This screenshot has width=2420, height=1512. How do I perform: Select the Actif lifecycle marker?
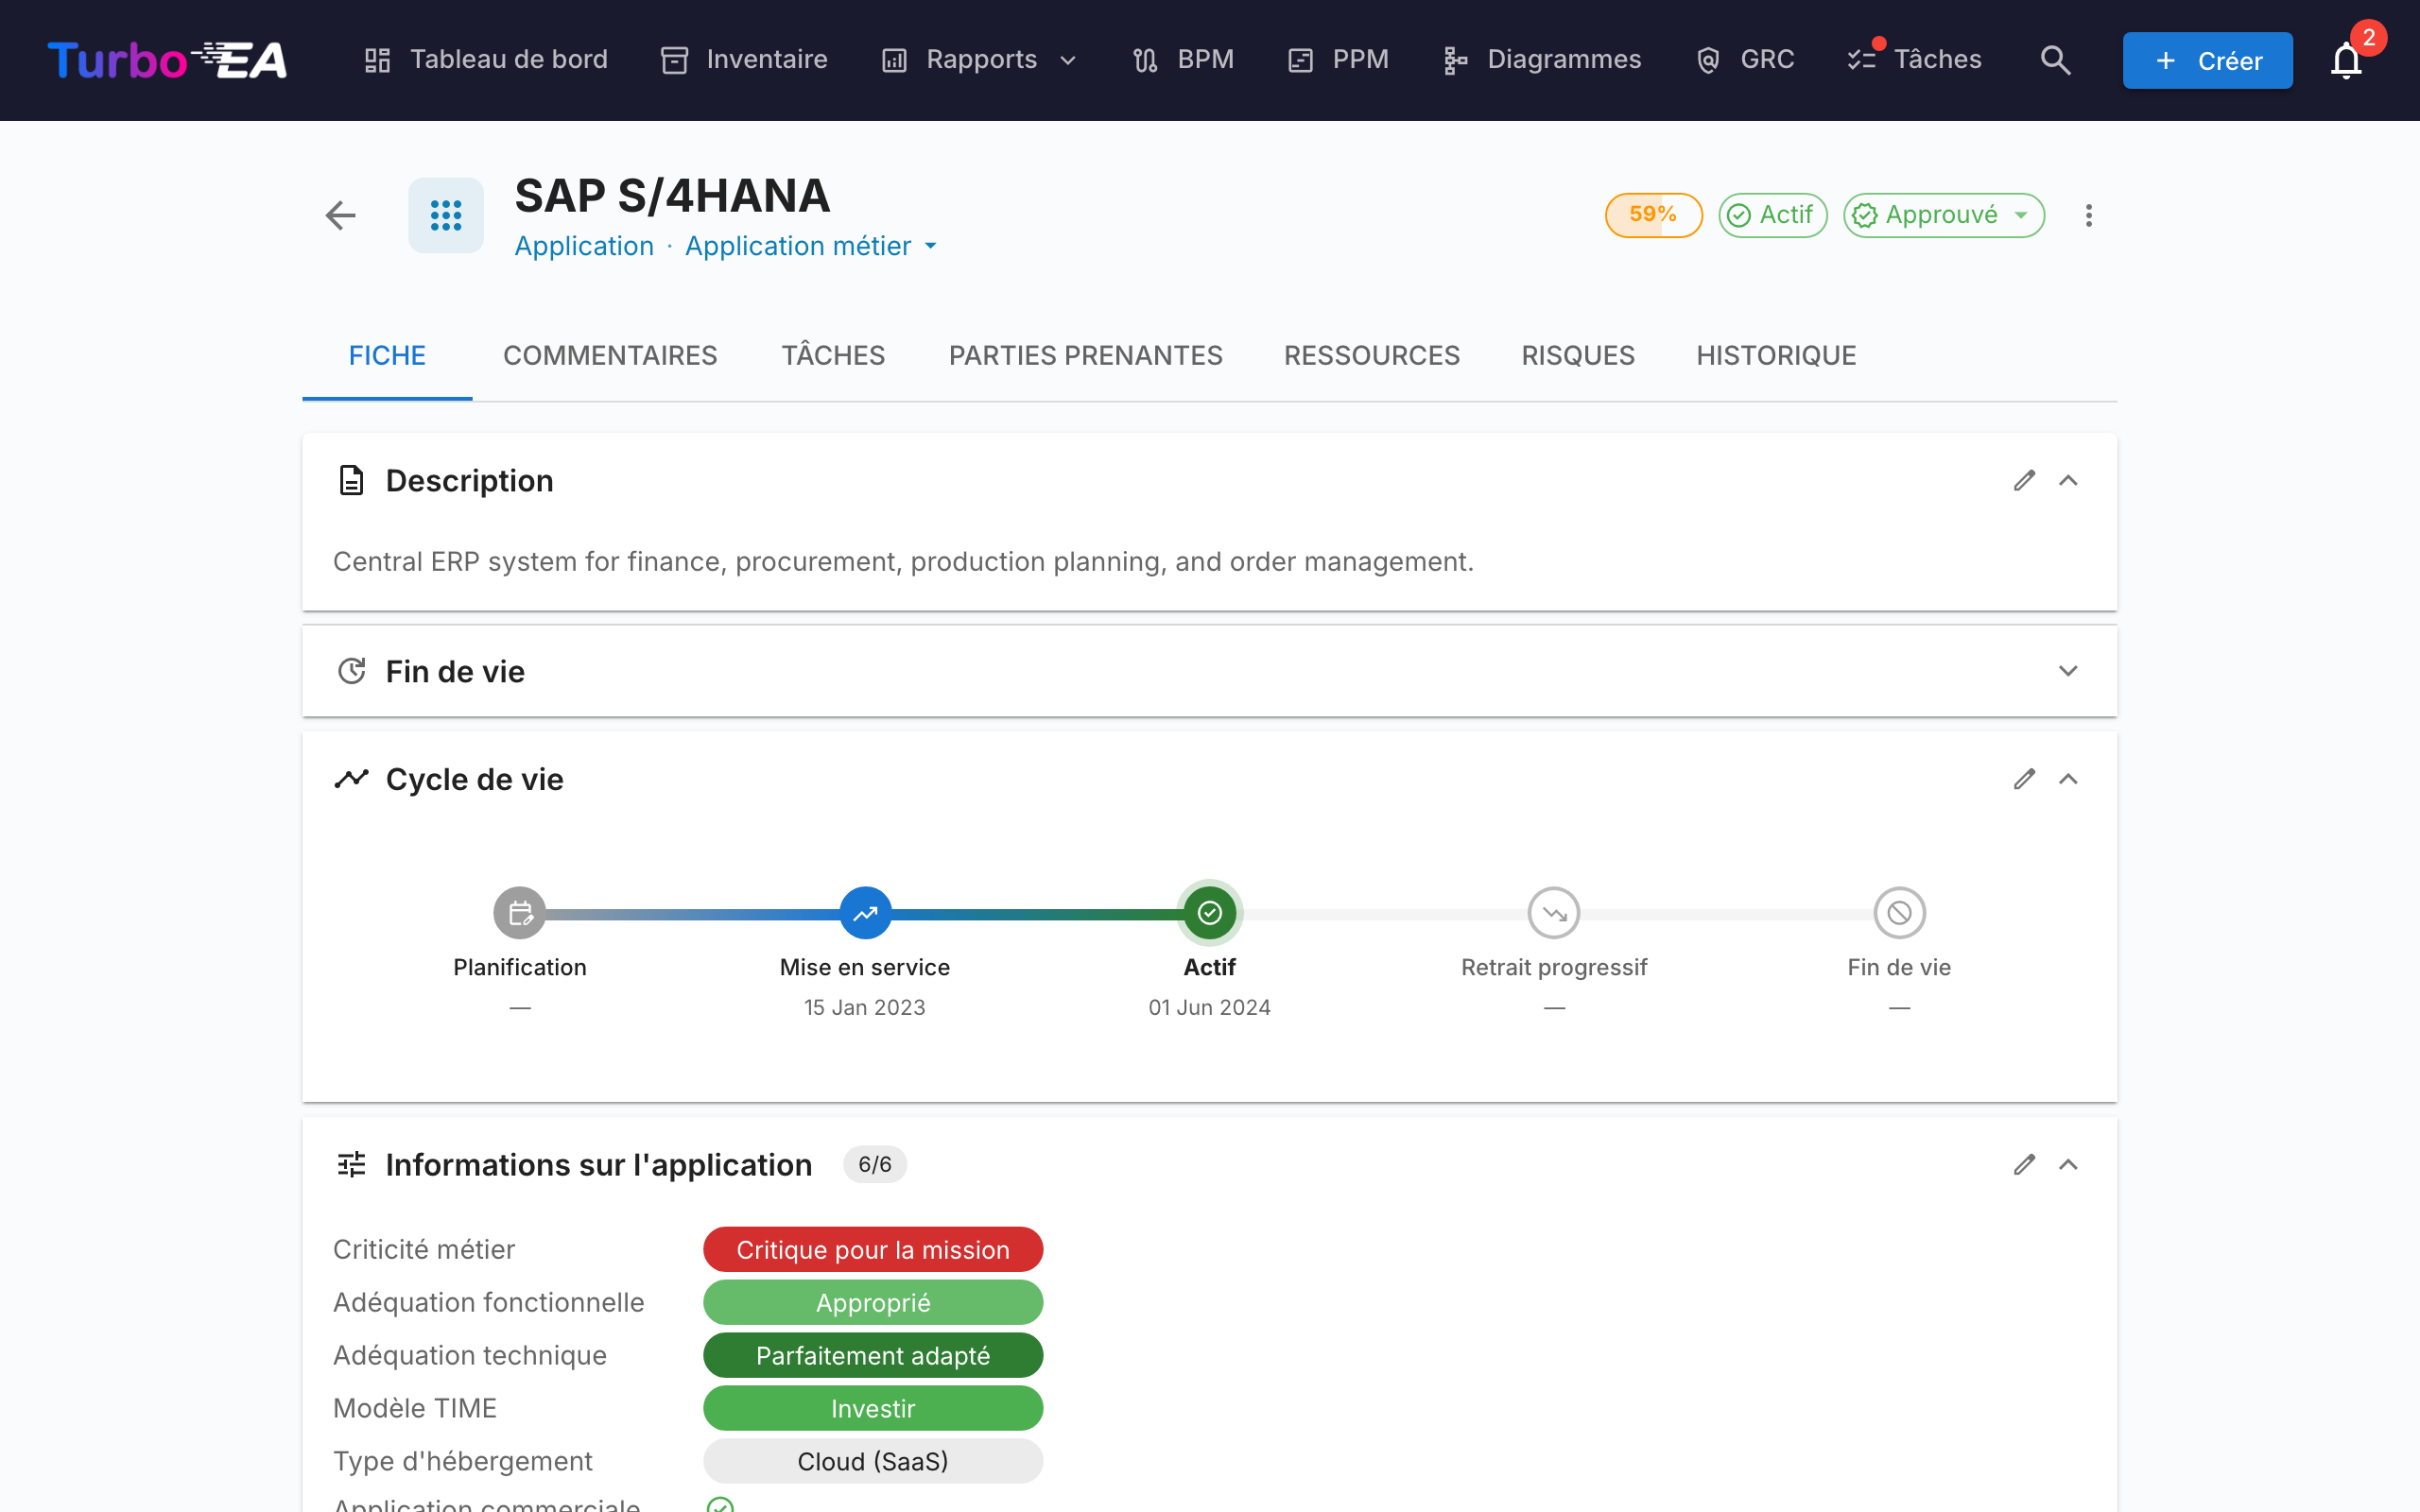[x=1210, y=913]
